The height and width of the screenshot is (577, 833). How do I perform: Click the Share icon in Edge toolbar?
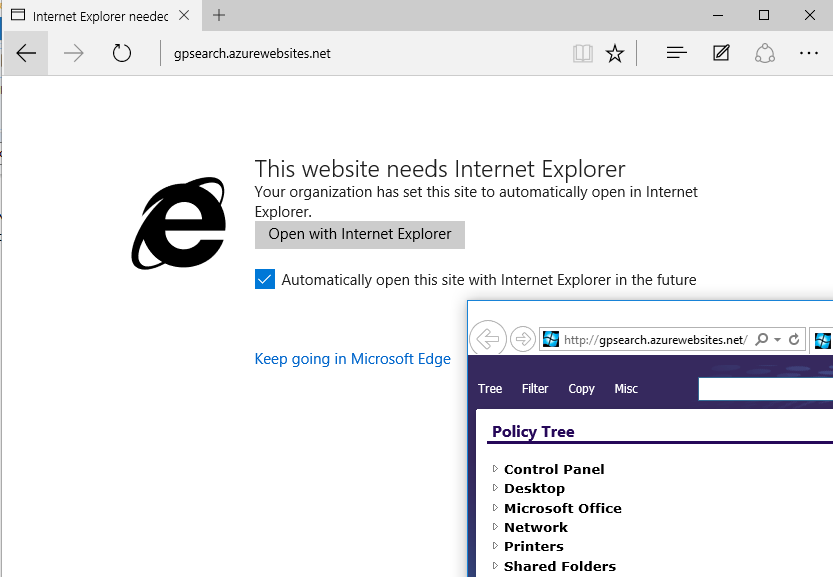[x=765, y=54]
